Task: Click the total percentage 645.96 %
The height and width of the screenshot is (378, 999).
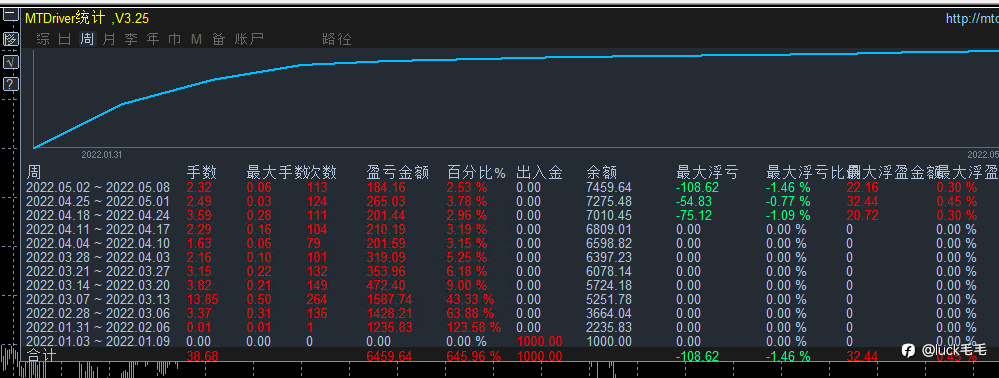Action: click(473, 356)
